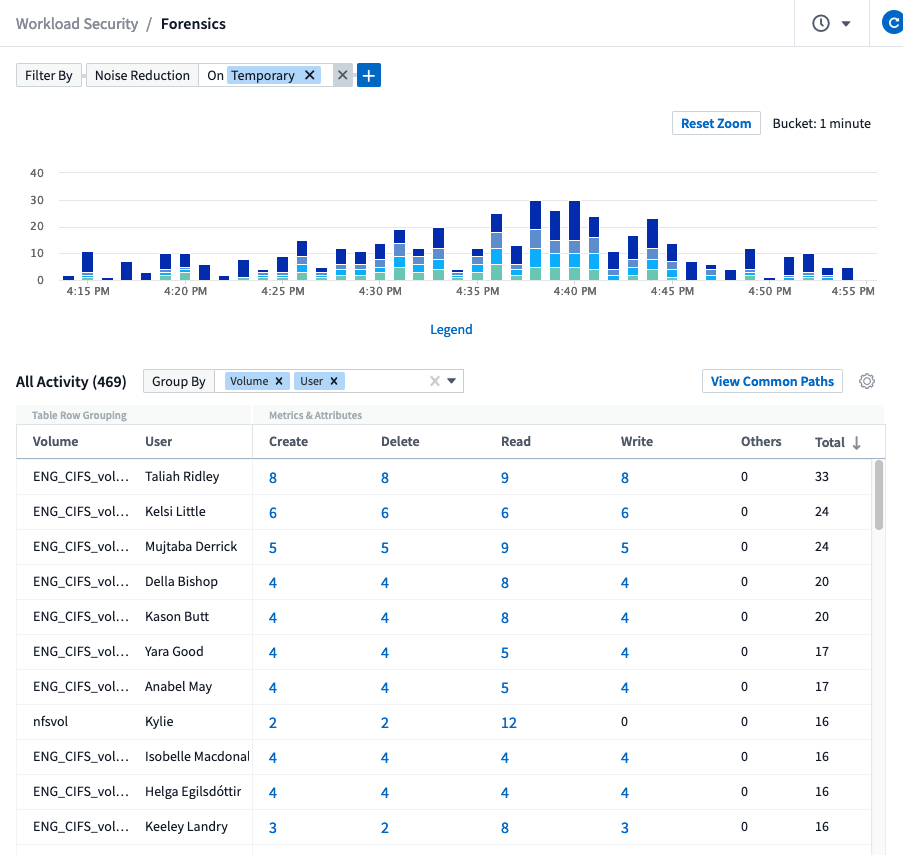The image size is (903, 855).
Task: Navigate to Workload Security breadcrumb
Action: [76, 23]
